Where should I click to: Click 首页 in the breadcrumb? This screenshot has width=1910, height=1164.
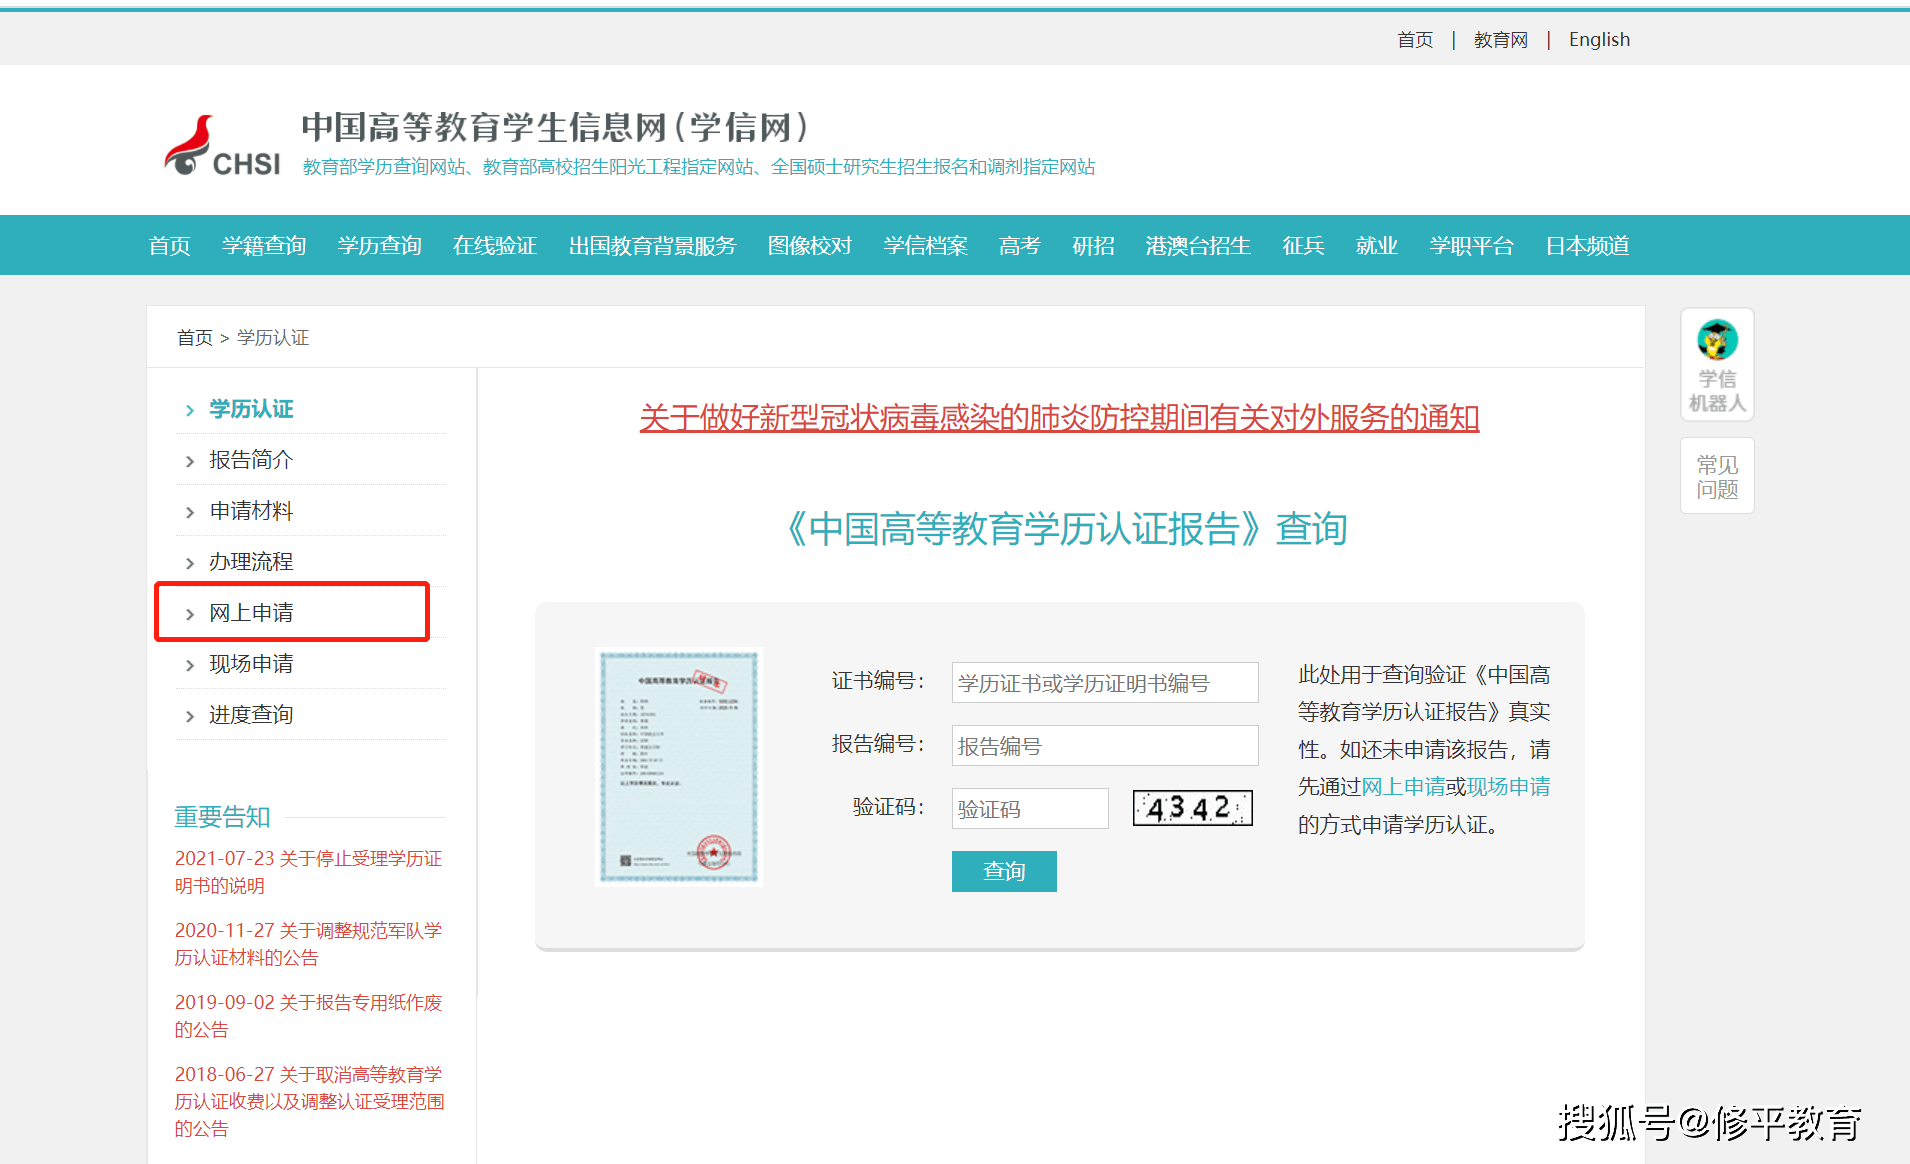click(x=195, y=338)
